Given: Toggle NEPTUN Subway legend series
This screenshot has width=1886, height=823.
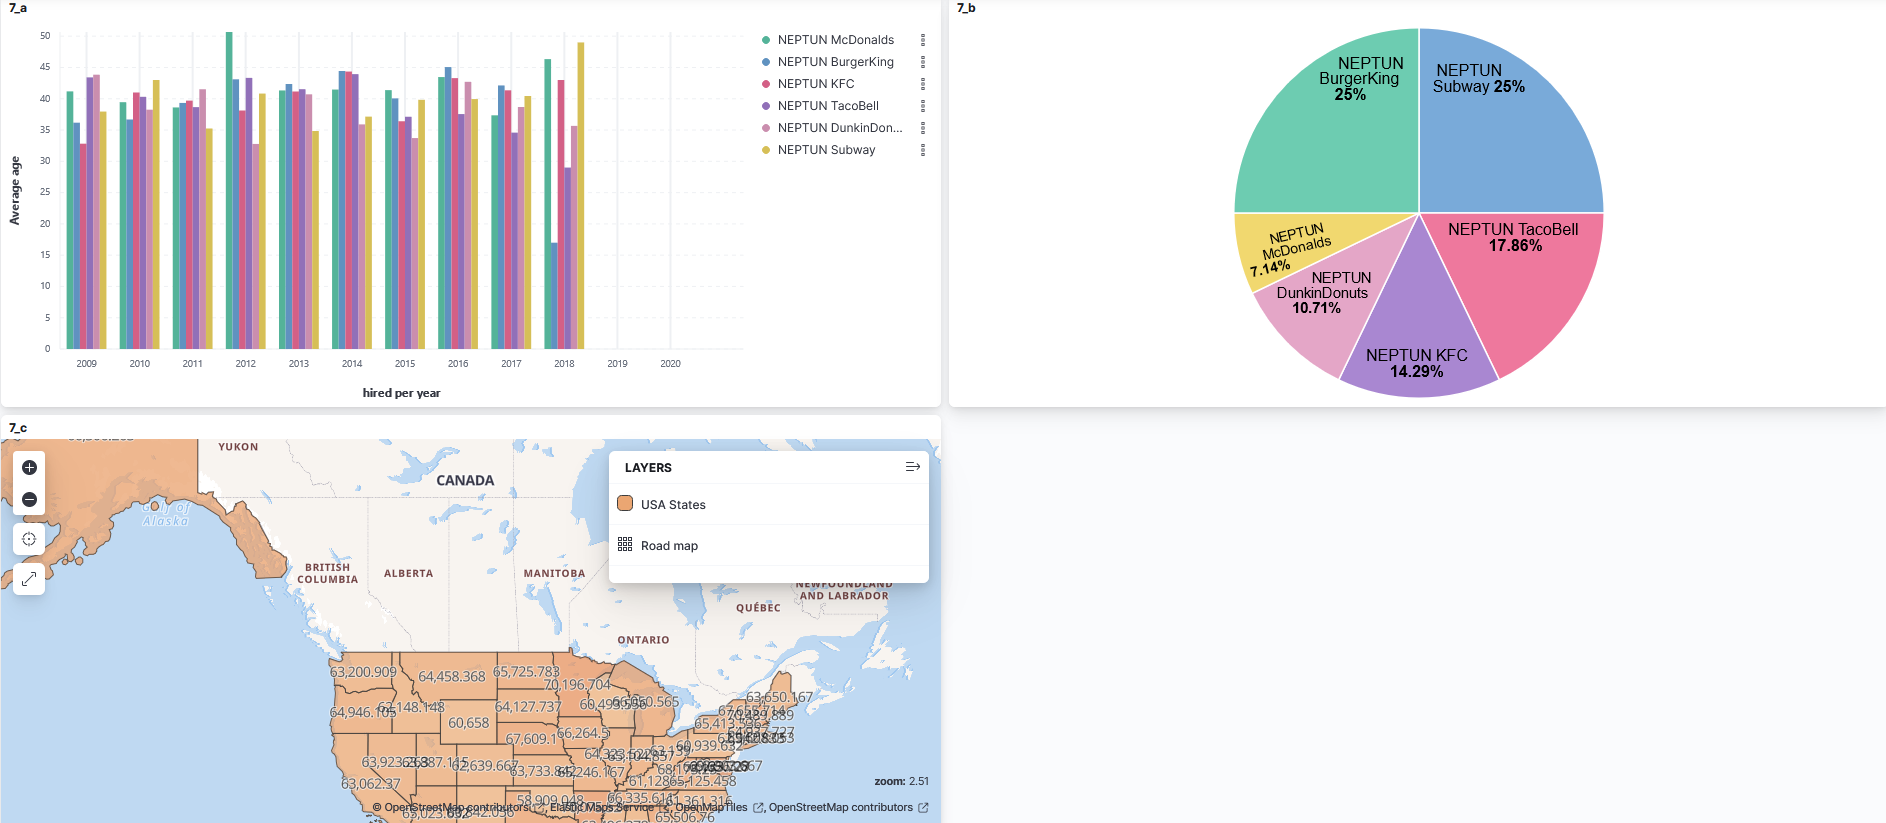Looking at the screenshot, I should (826, 150).
